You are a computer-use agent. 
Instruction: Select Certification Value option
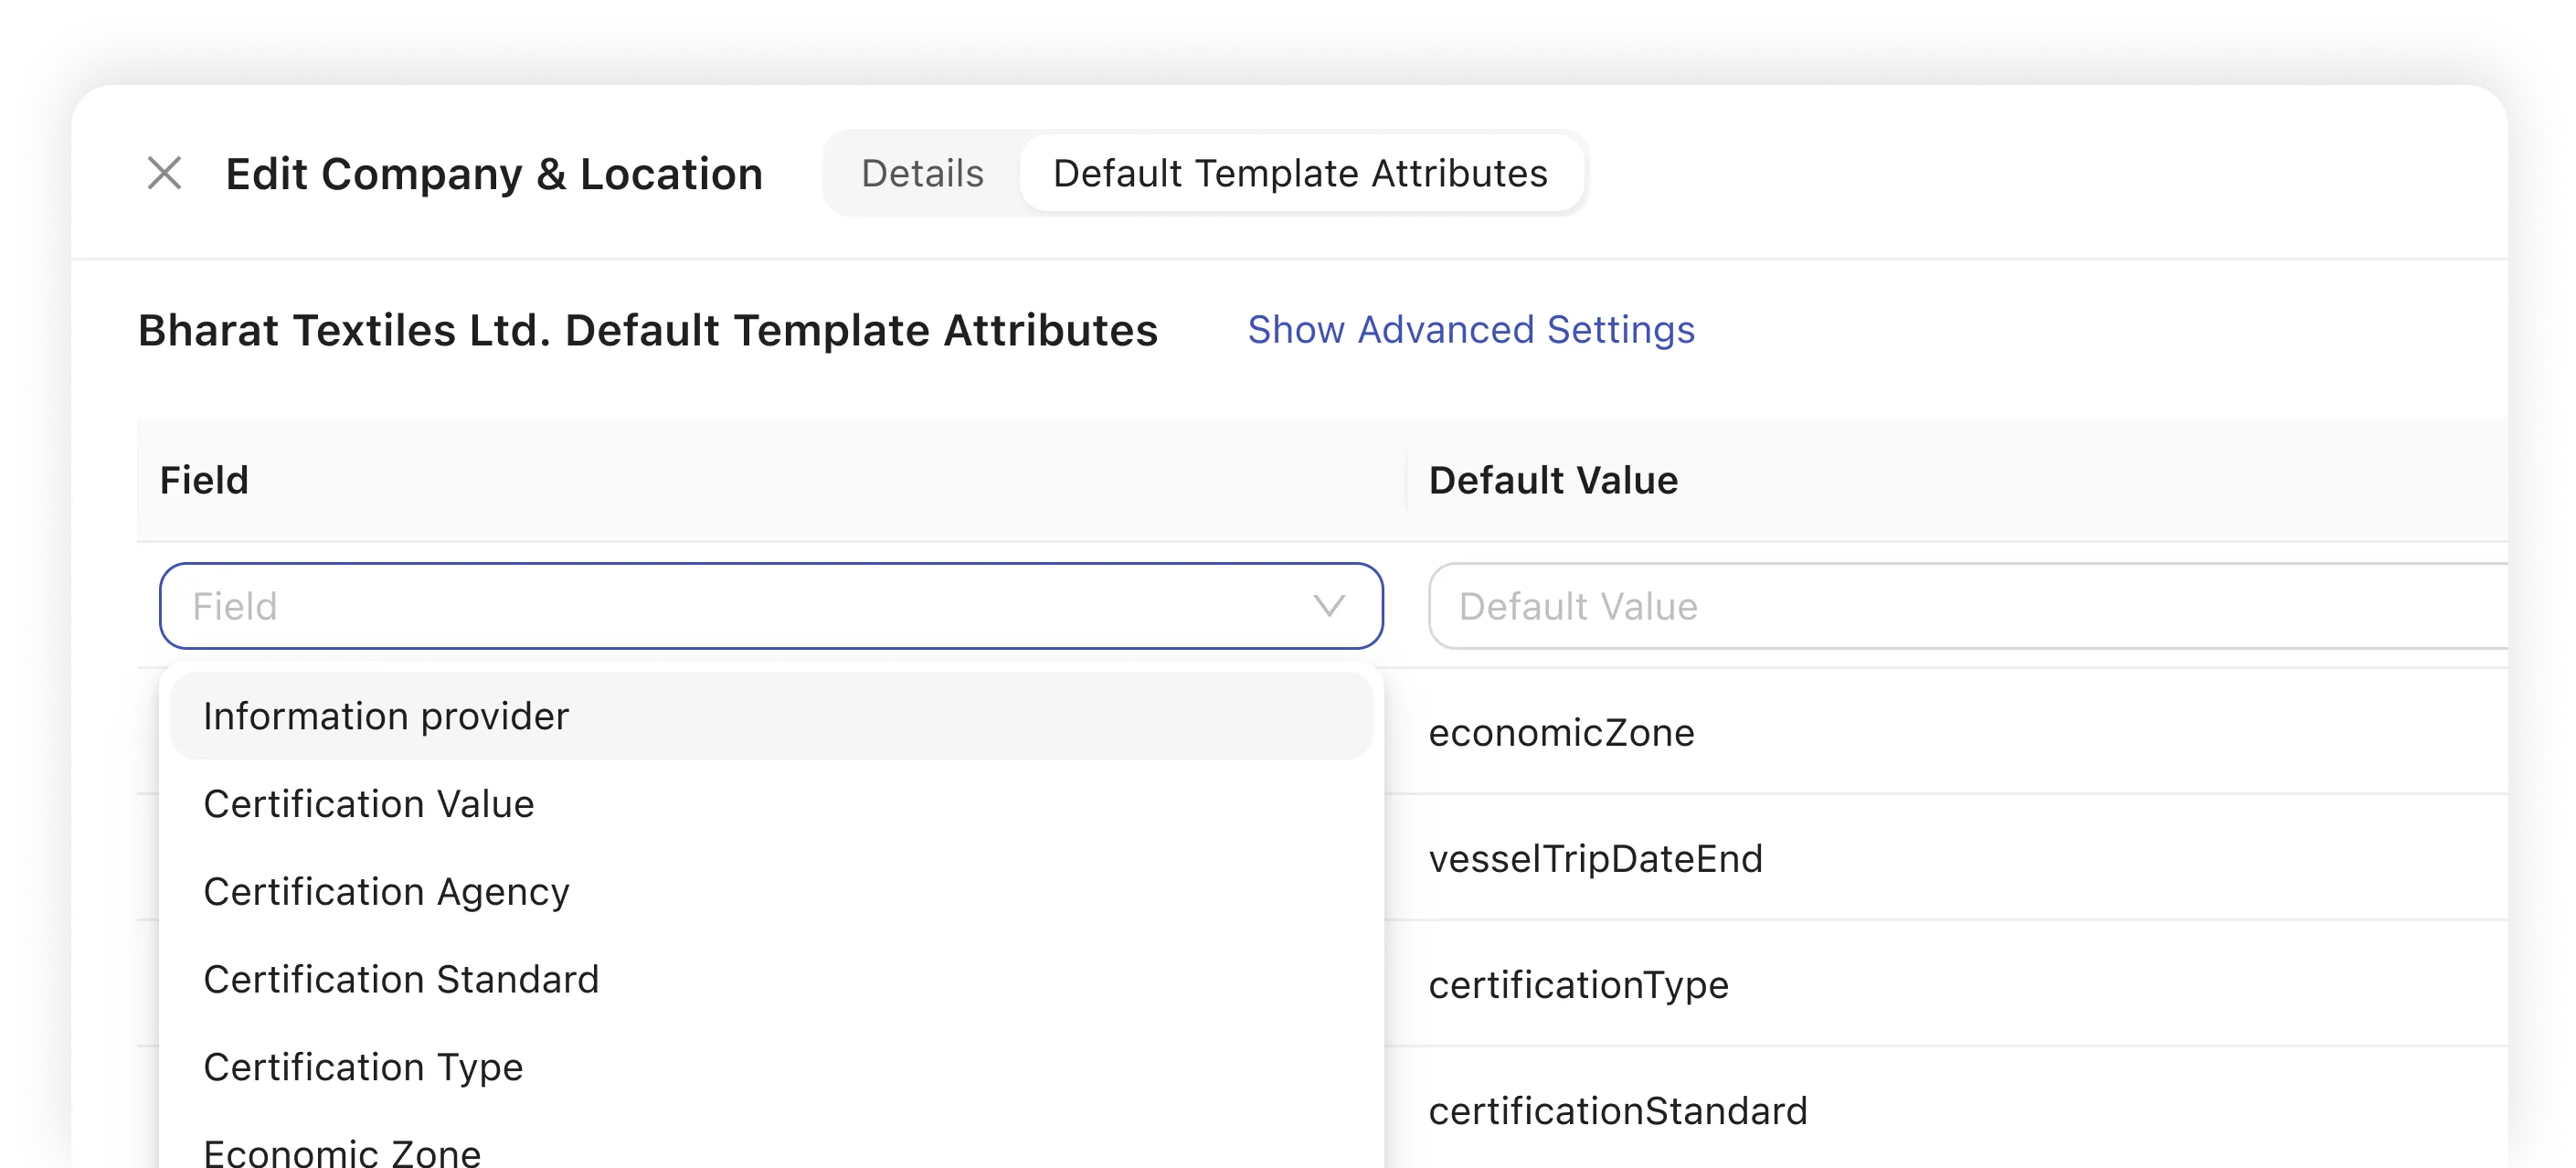pyautogui.click(x=368, y=804)
